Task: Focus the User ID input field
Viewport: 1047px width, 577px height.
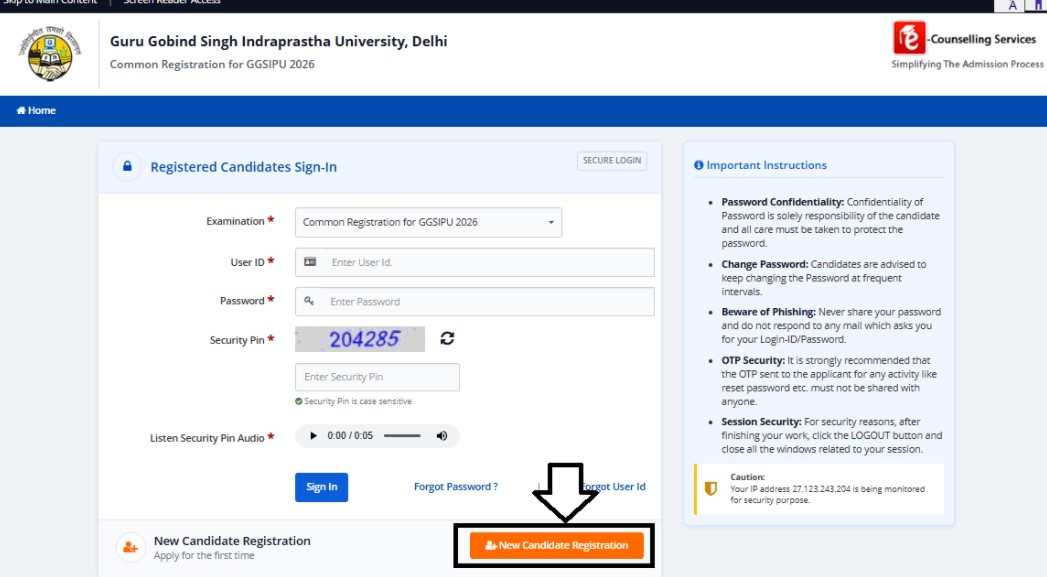Action: (x=475, y=262)
